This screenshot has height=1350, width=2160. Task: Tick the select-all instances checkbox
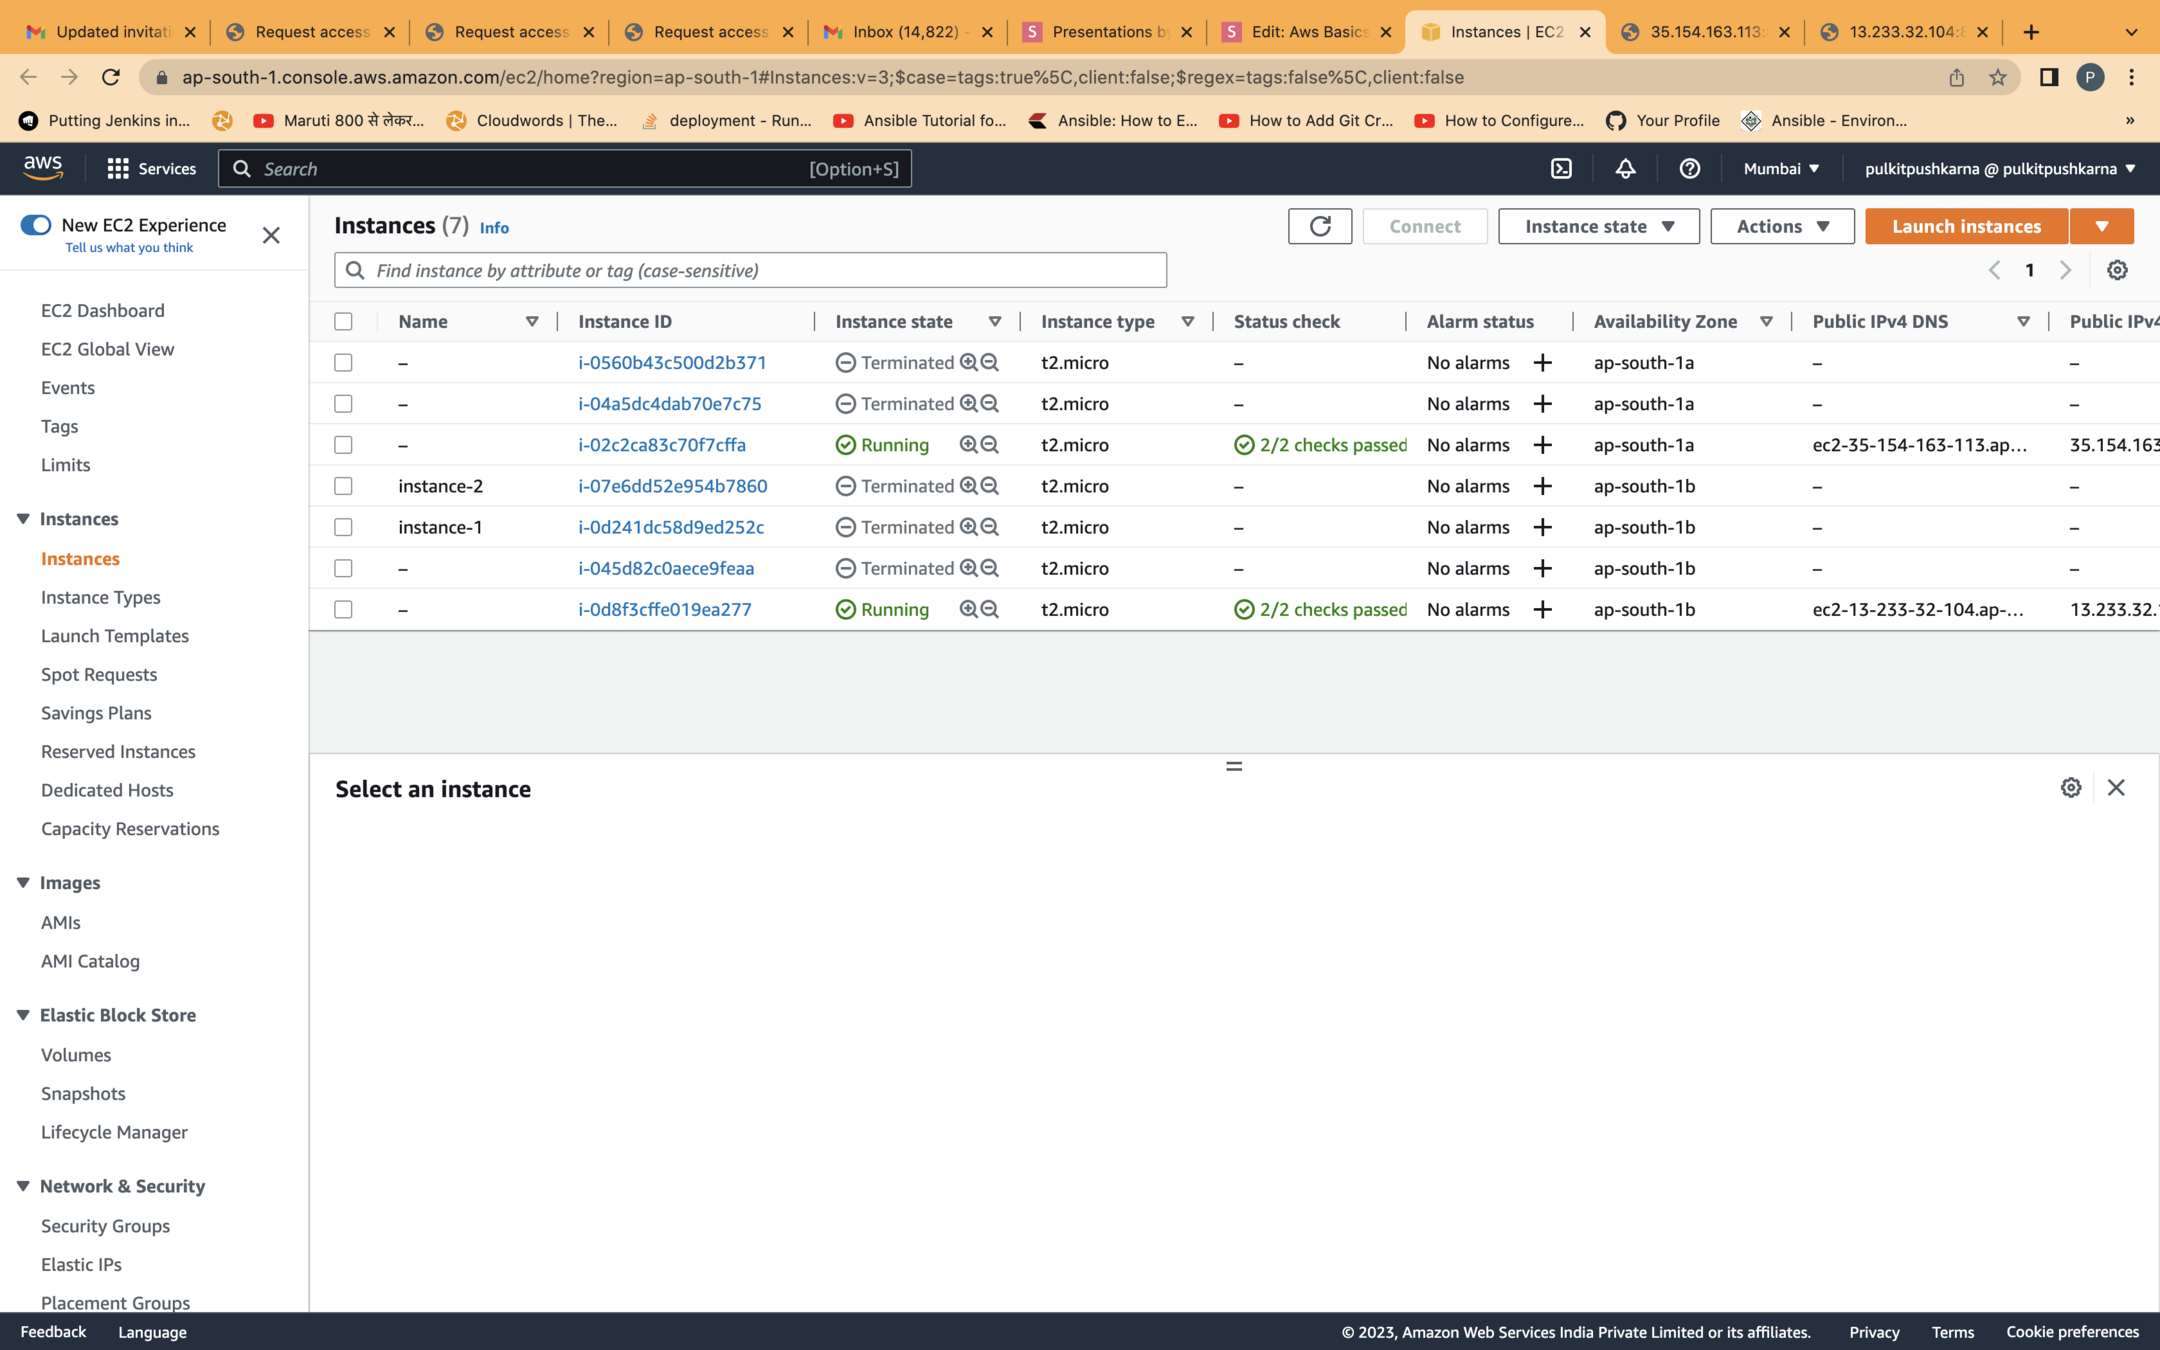click(x=343, y=321)
